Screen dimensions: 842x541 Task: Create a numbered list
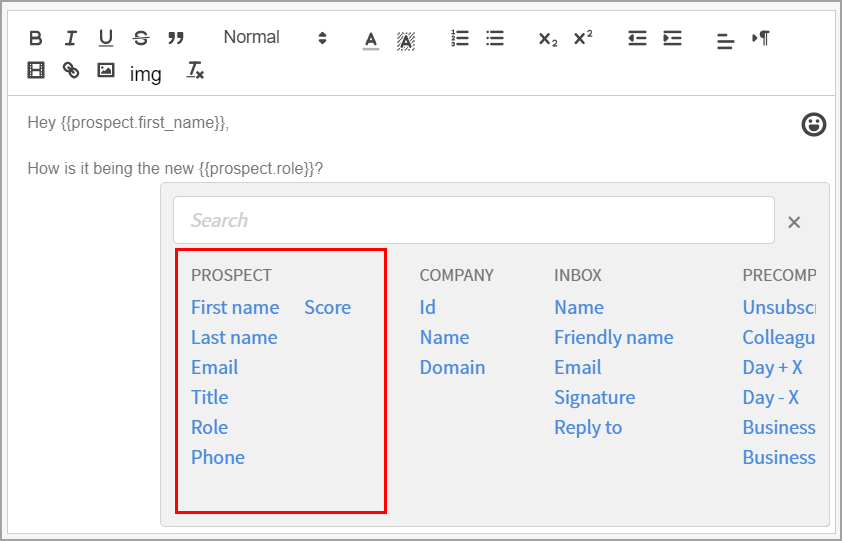pyautogui.click(x=460, y=39)
